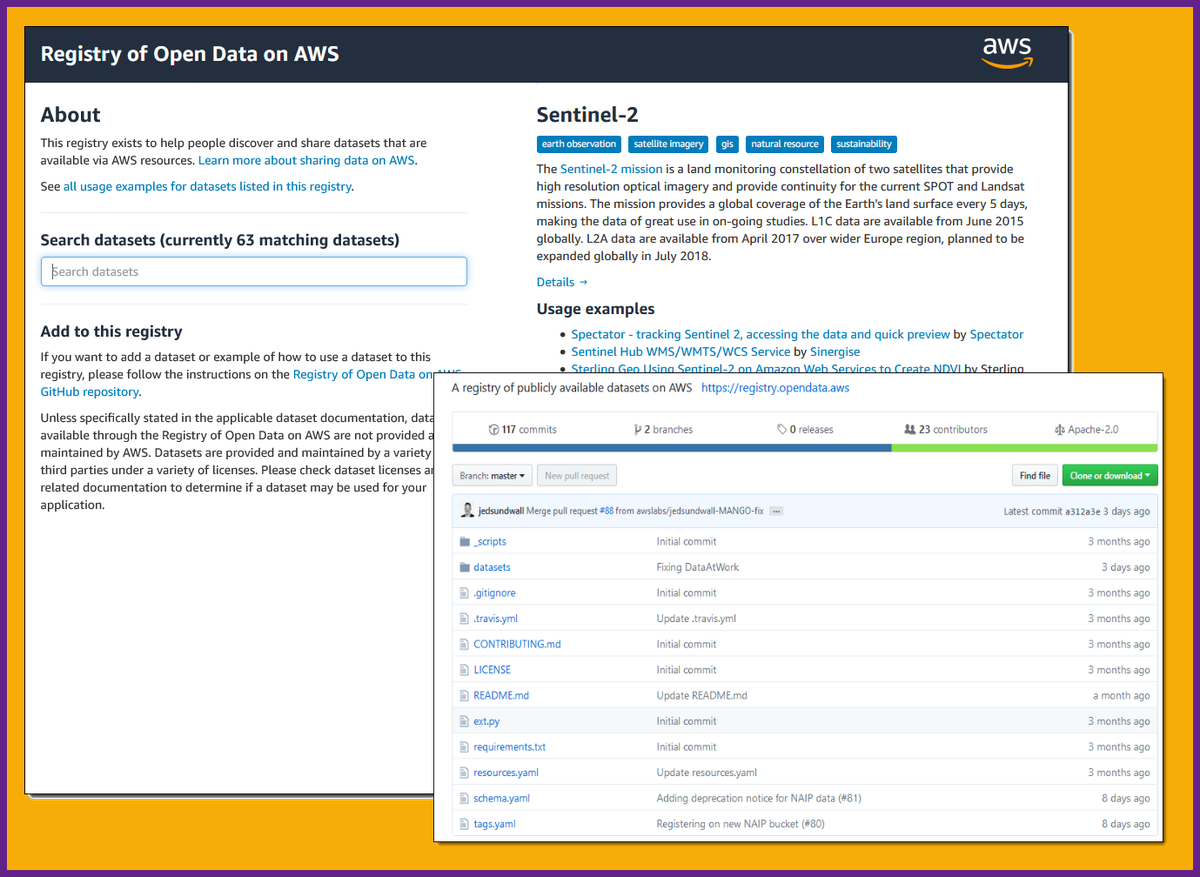Click the Apache-2.0 license scale icon
The height and width of the screenshot is (877, 1200).
pos(1060,429)
